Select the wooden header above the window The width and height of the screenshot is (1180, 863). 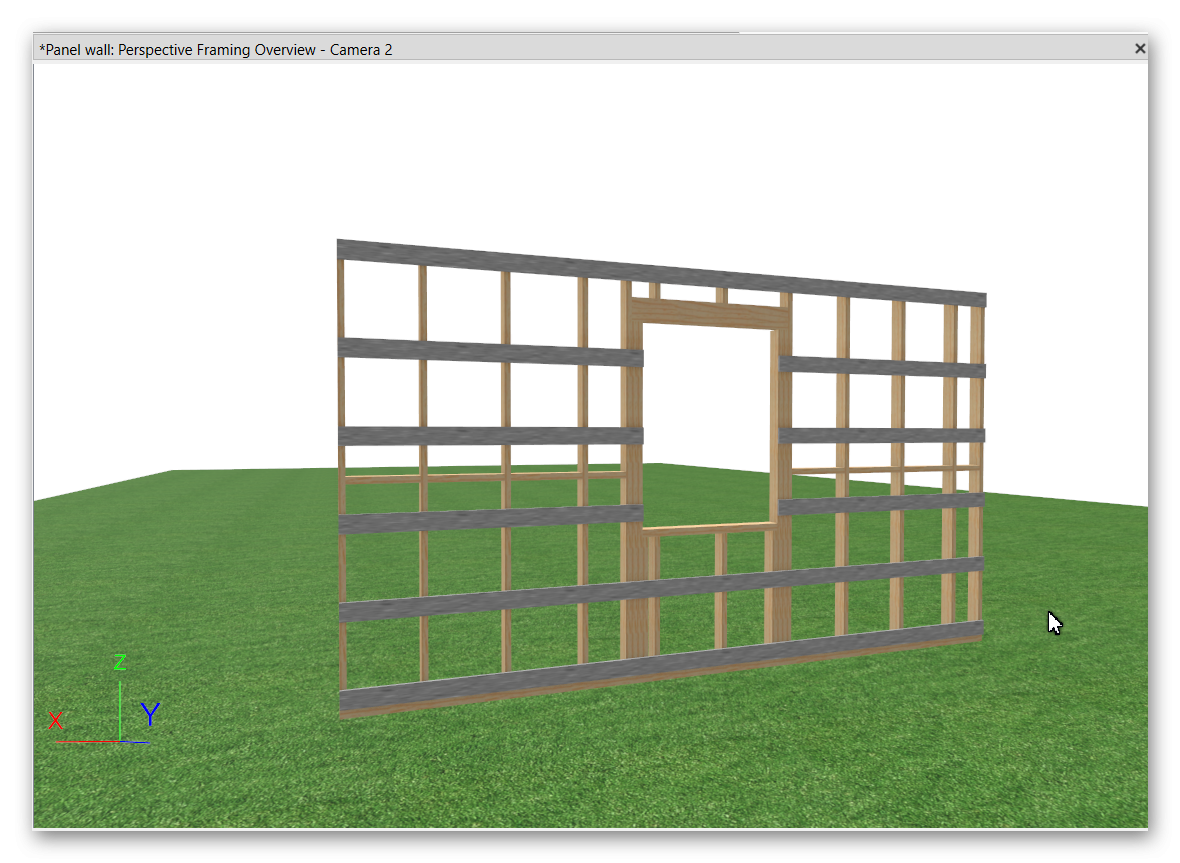coord(708,313)
